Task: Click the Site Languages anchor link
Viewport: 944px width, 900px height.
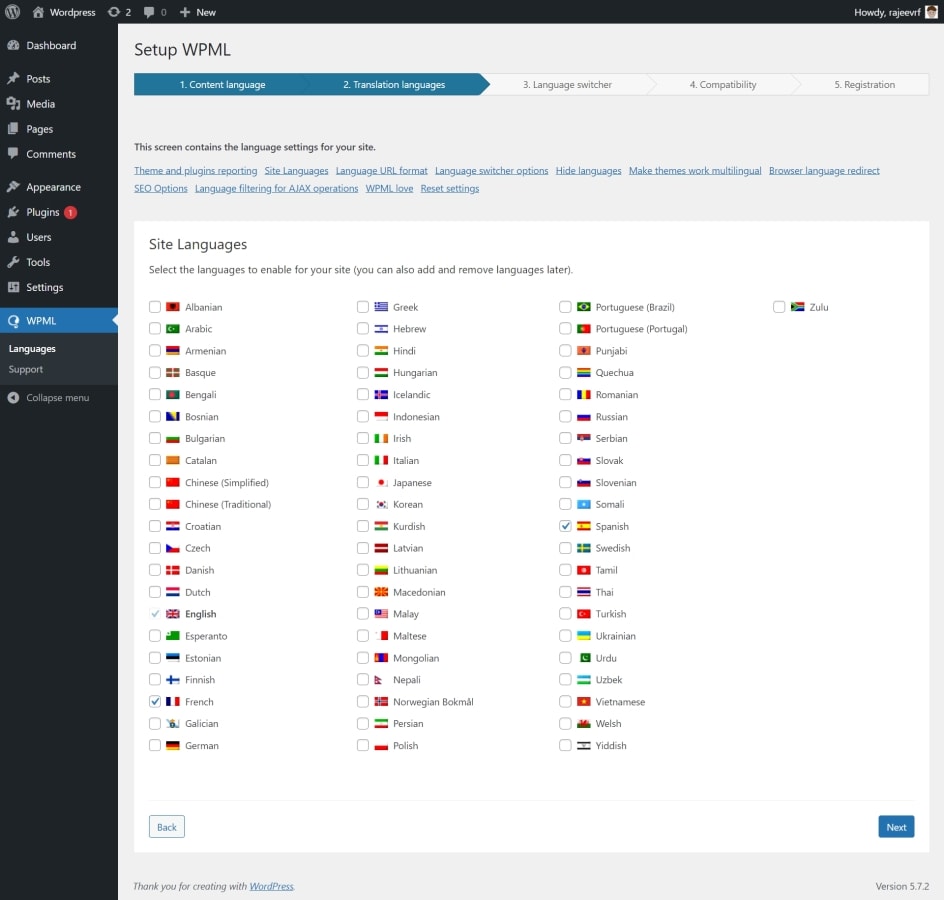Action: click(x=296, y=171)
